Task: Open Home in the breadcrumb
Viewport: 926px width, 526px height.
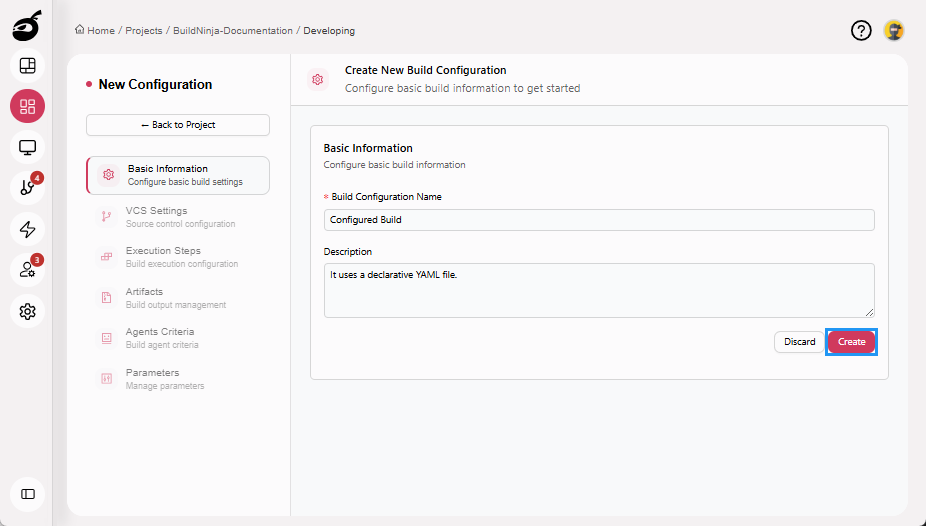Action: [101, 31]
